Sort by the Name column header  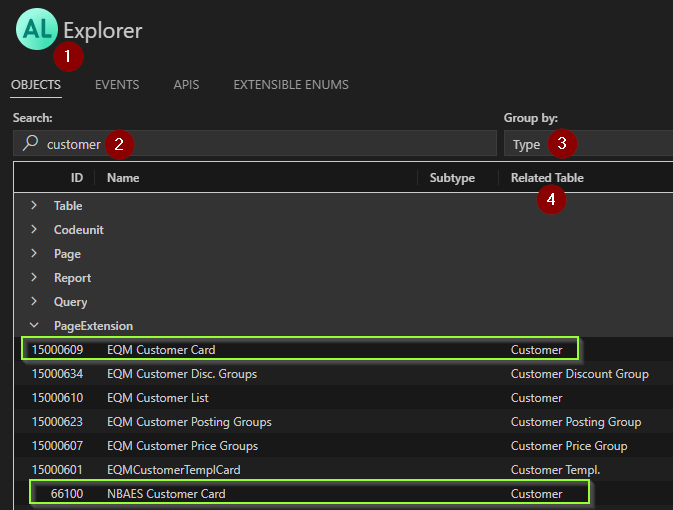pyautogui.click(x=123, y=178)
